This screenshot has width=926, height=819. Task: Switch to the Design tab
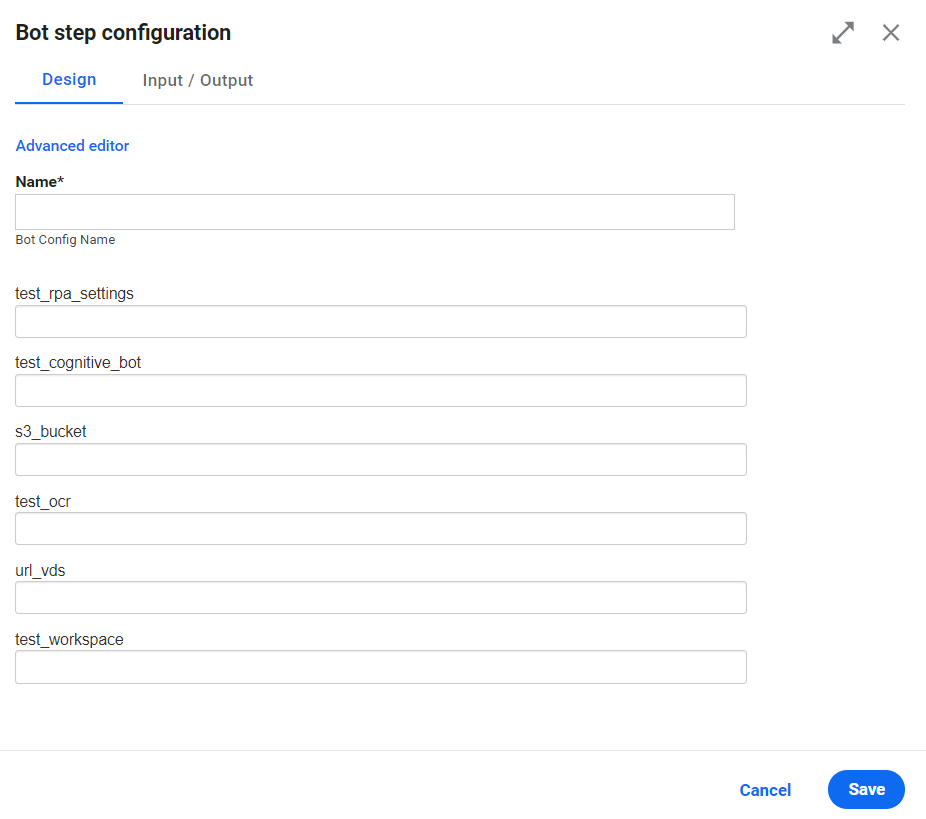69,80
